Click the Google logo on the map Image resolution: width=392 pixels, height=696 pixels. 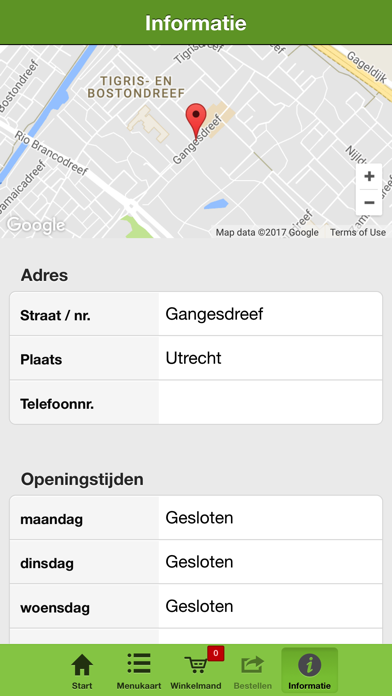tap(36, 225)
